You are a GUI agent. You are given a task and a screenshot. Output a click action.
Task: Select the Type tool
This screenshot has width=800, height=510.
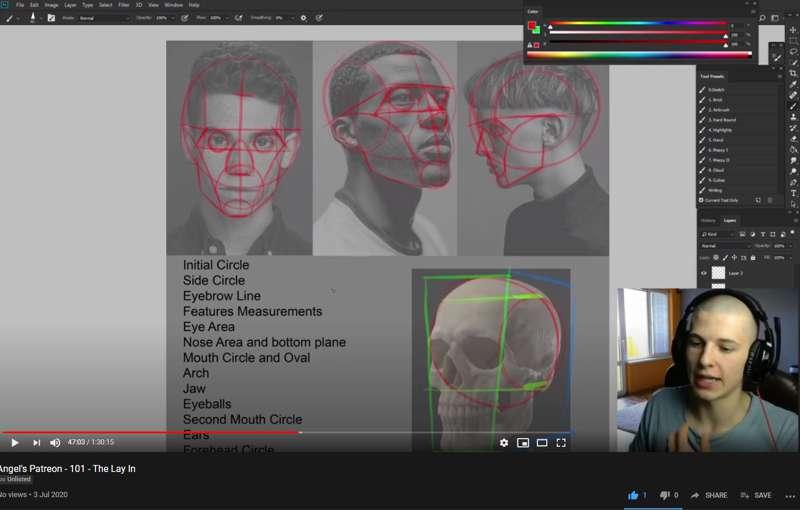coord(793,193)
